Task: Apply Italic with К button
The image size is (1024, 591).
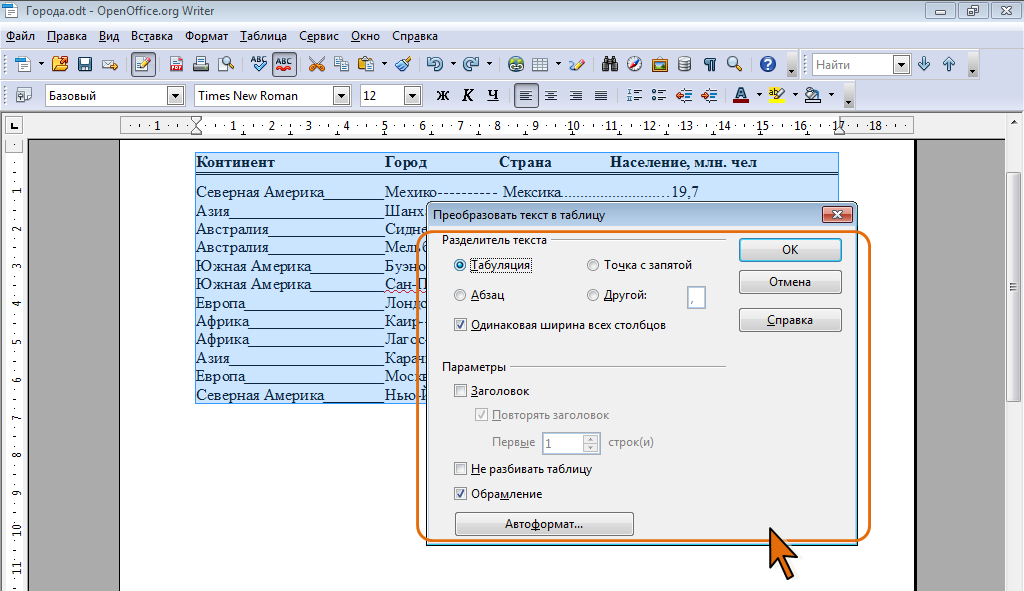Action: click(468, 96)
